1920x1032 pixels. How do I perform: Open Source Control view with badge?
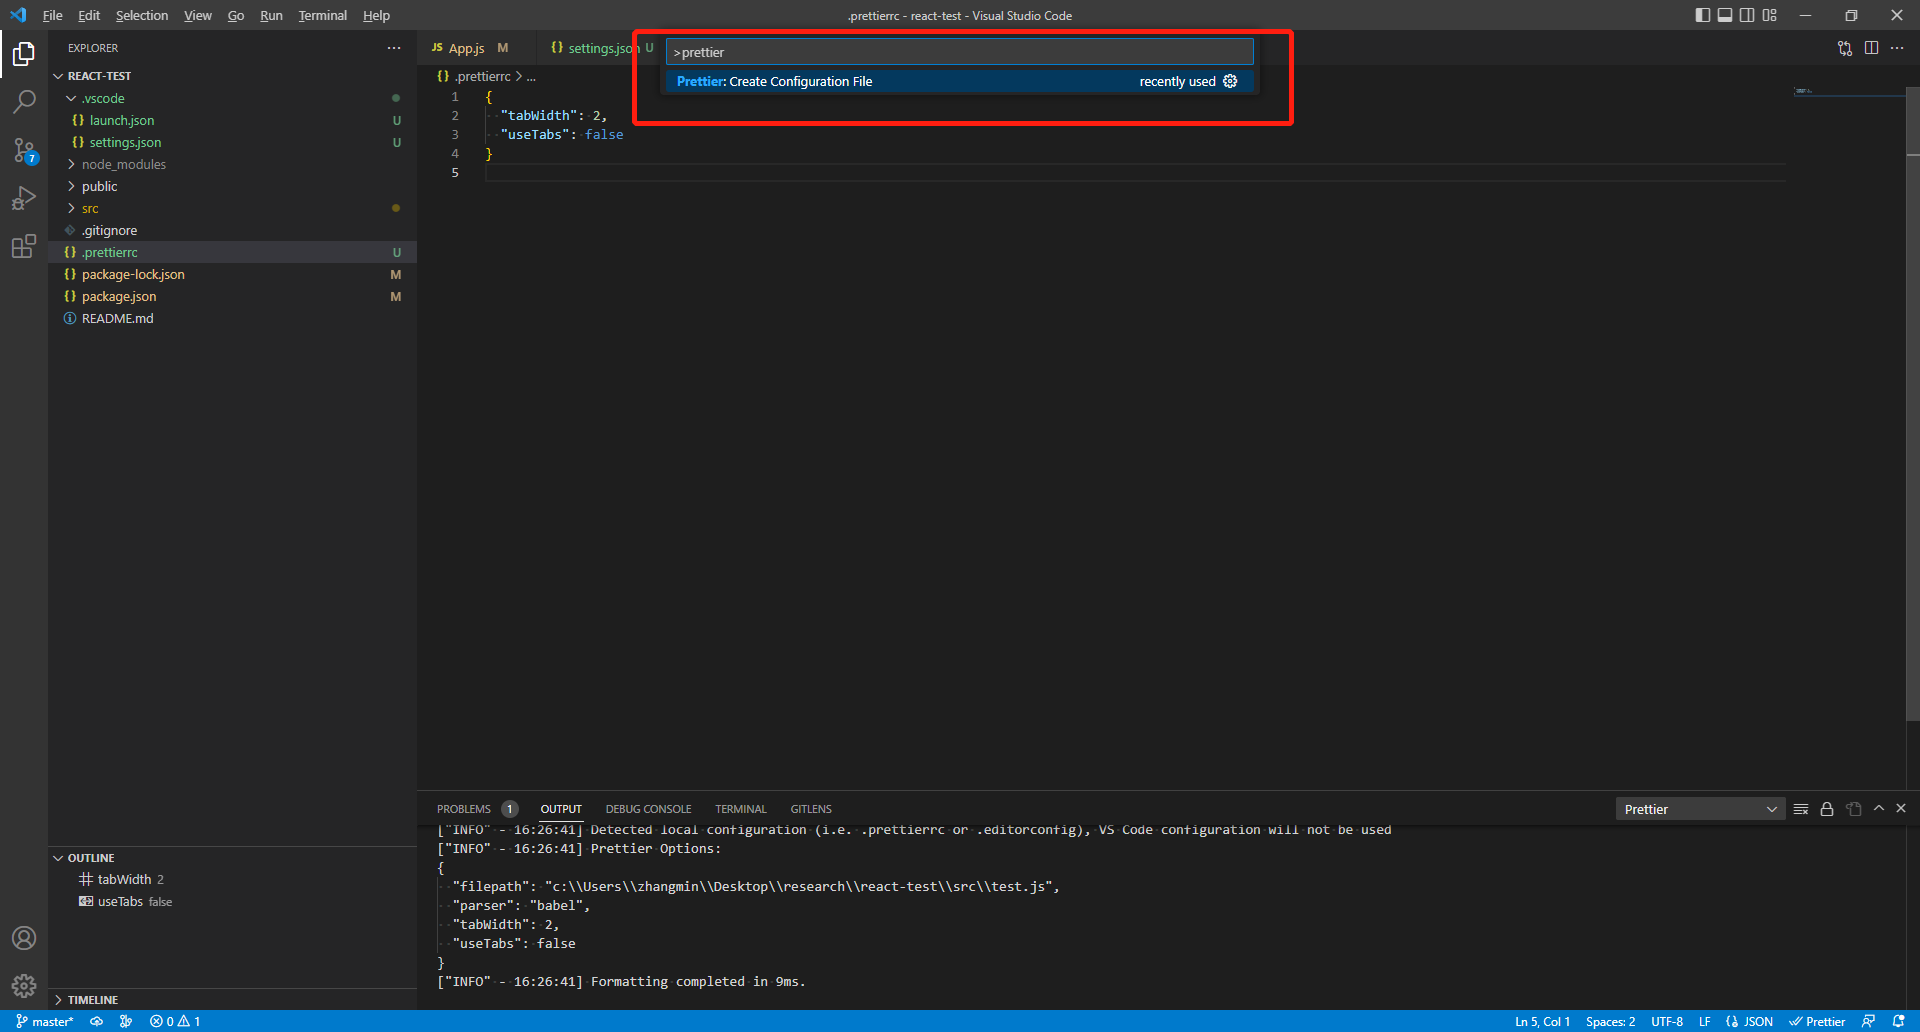24,150
